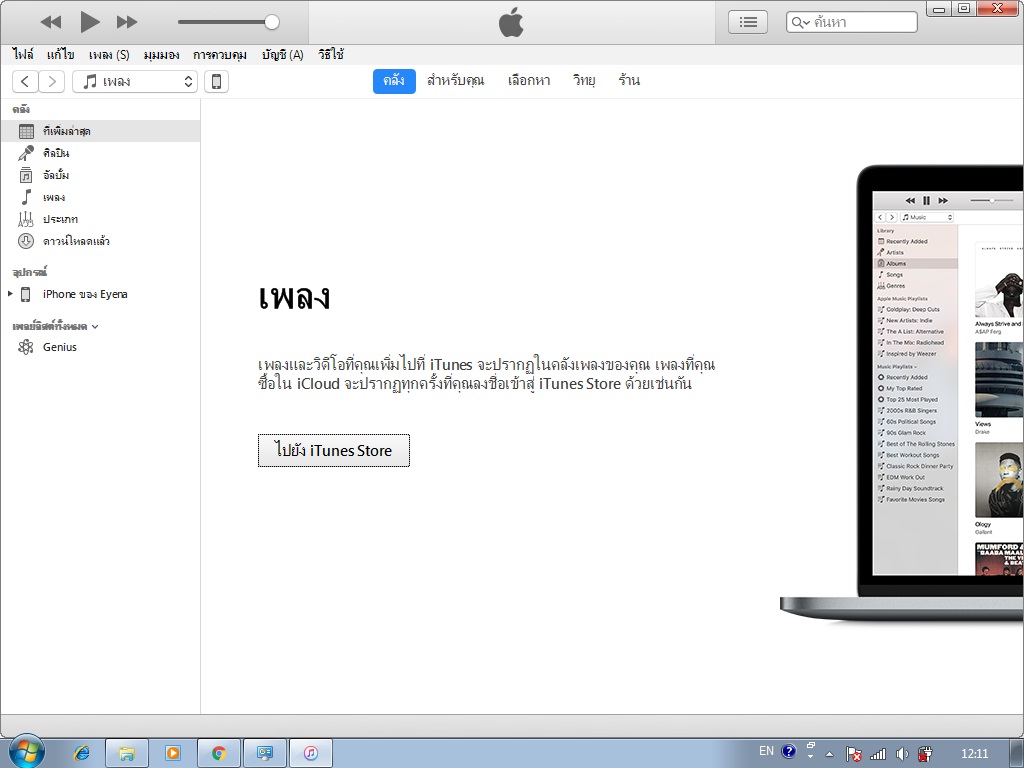Click the rewind previous track button
The width and height of the screenshot is (1024, 768).
click(51, 22)
